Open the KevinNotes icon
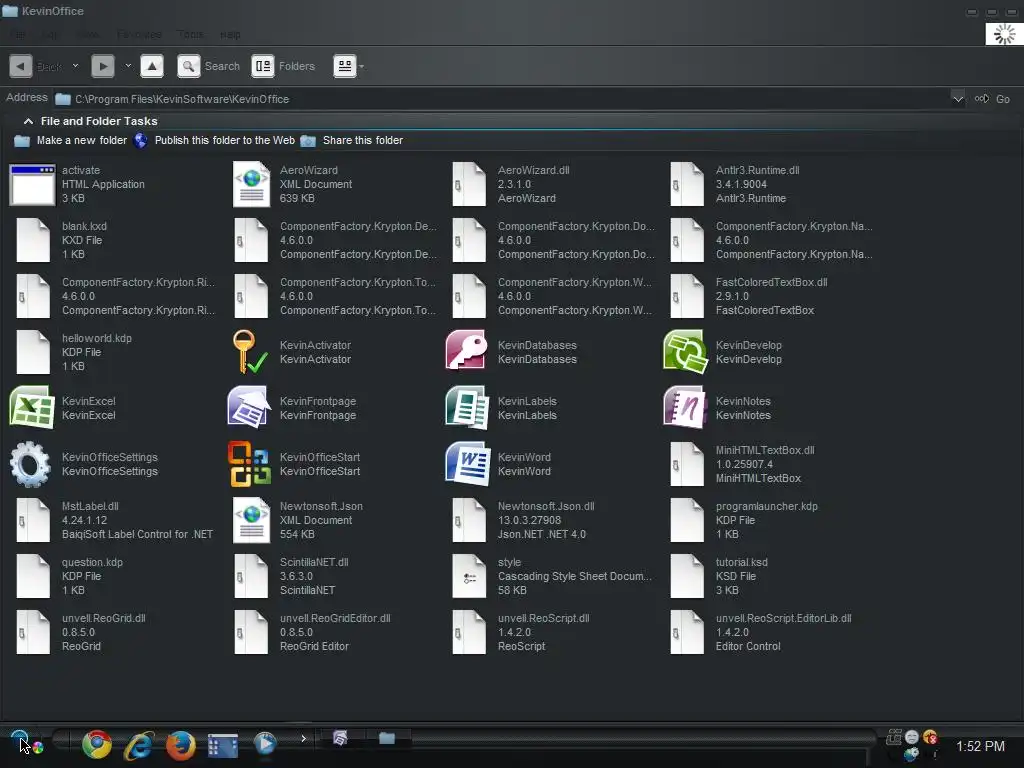Image resolution: width=1024 pixels, height=768 pixels. 686,408
